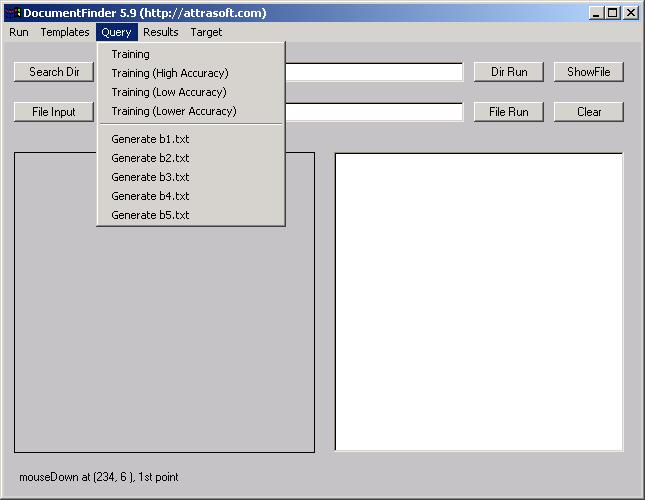
Task: Choose Training (Low Accuracy) option
Action: pos(168,92)
